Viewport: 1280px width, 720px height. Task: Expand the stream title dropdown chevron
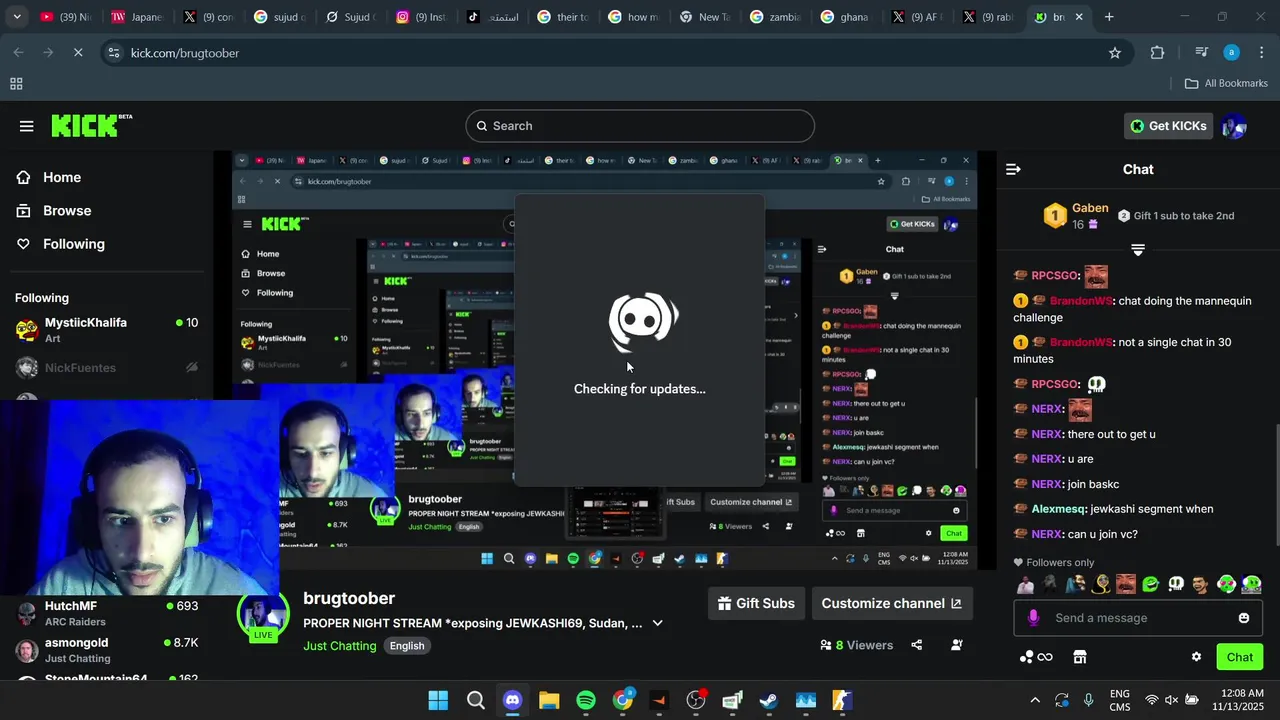click(657, 623)
